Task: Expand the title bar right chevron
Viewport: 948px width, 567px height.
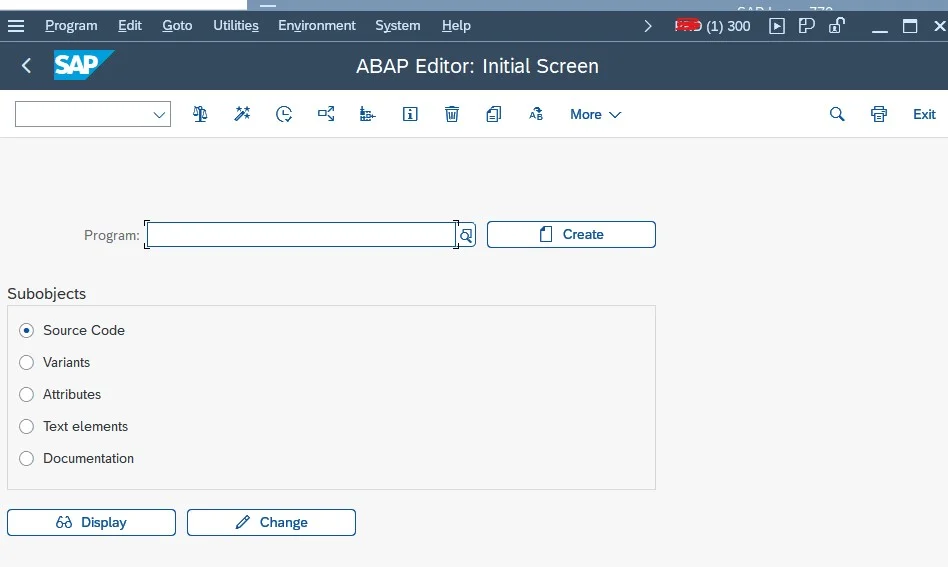Action: click(x=648, y=26)
